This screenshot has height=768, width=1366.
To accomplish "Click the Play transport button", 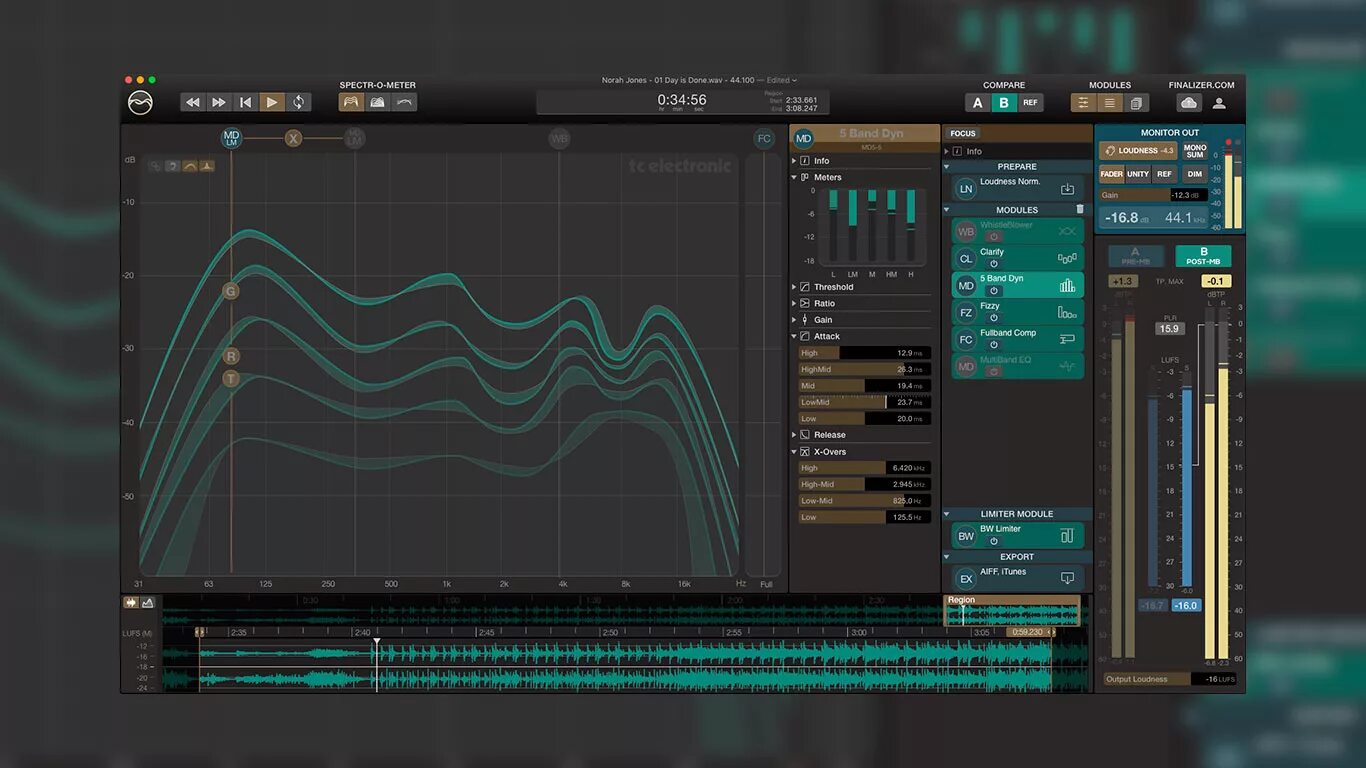I will pos(271,102).
